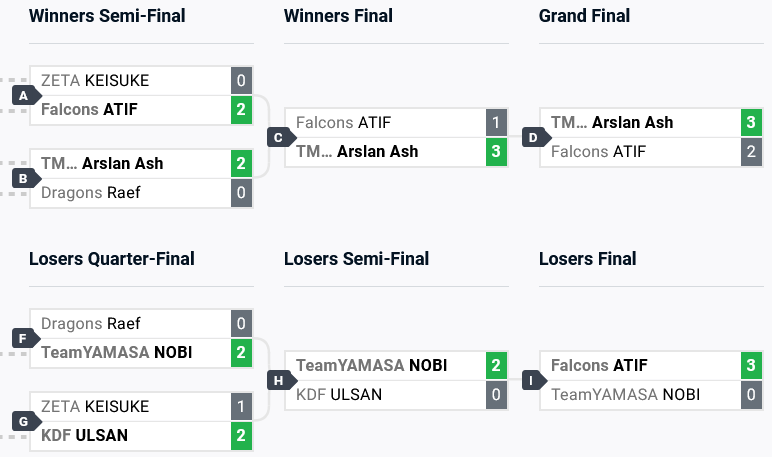Click match D label badge
Viewport: 772px width, 457px height.
click(x=533, y=137)
